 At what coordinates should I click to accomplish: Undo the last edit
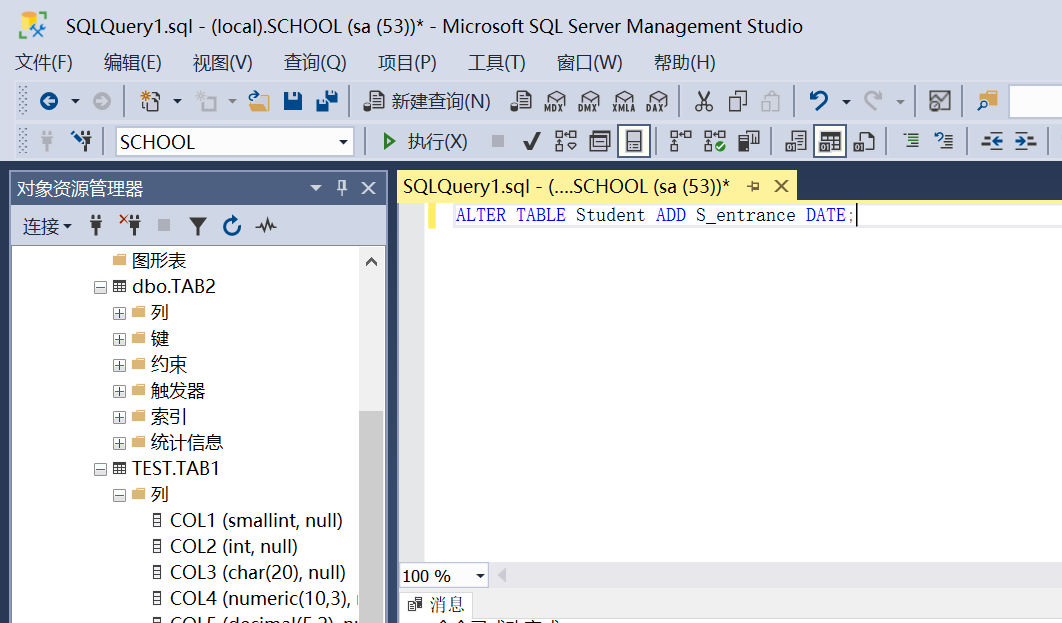pos(819,102)
